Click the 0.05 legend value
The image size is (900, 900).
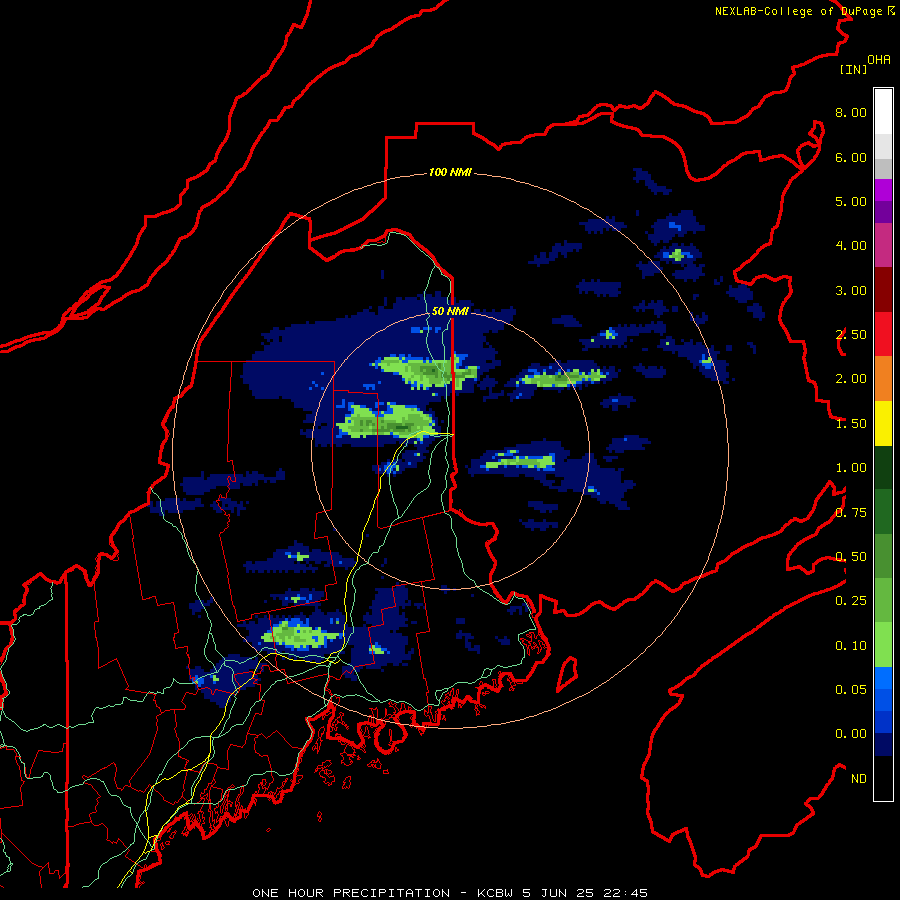pyautogui.click(x=851, y=690)
